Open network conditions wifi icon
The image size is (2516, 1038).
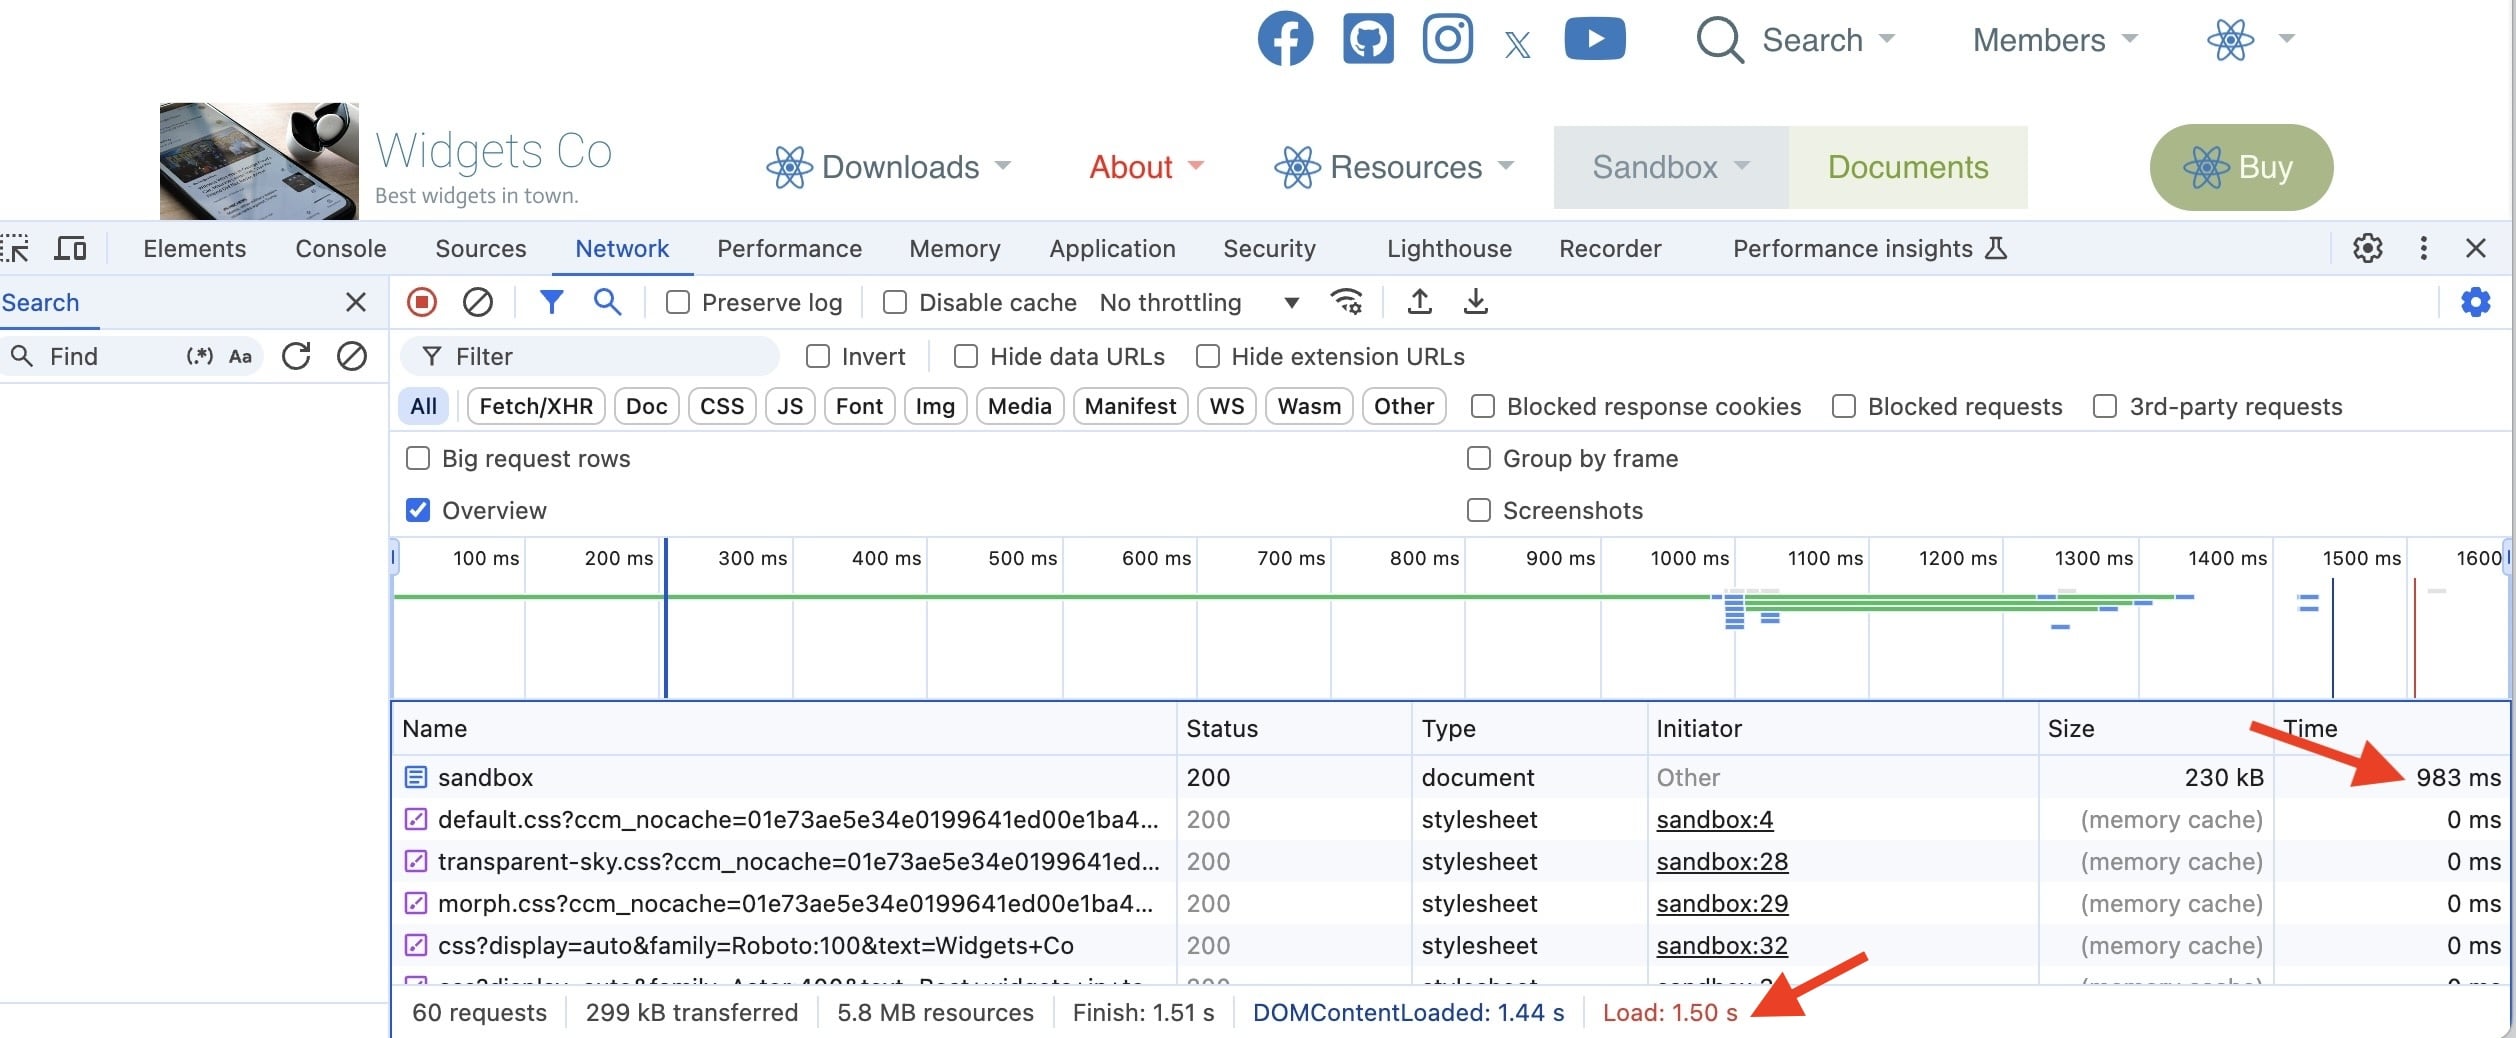[x=1346, y=302]
